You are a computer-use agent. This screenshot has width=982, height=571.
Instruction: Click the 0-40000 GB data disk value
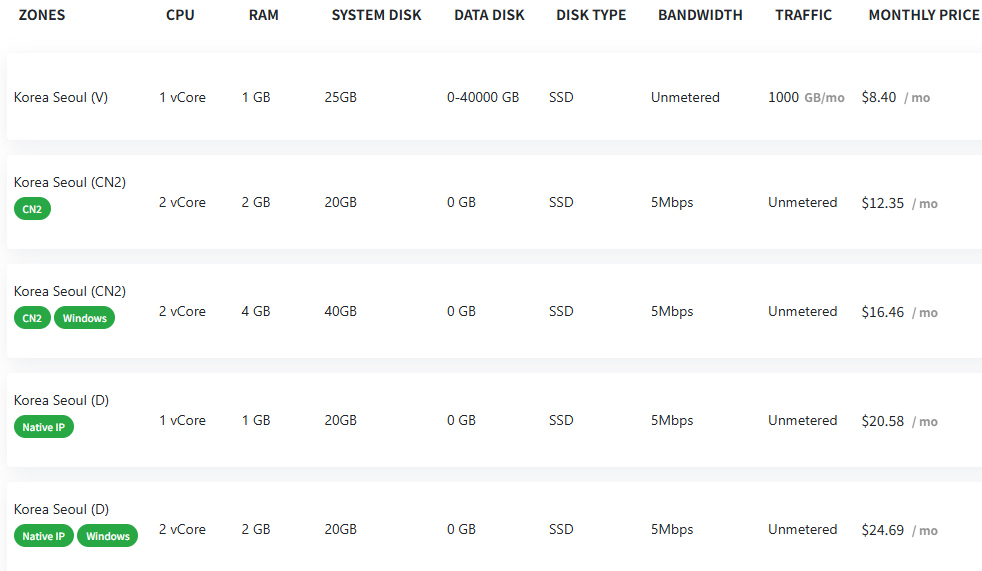pos(483,98)
